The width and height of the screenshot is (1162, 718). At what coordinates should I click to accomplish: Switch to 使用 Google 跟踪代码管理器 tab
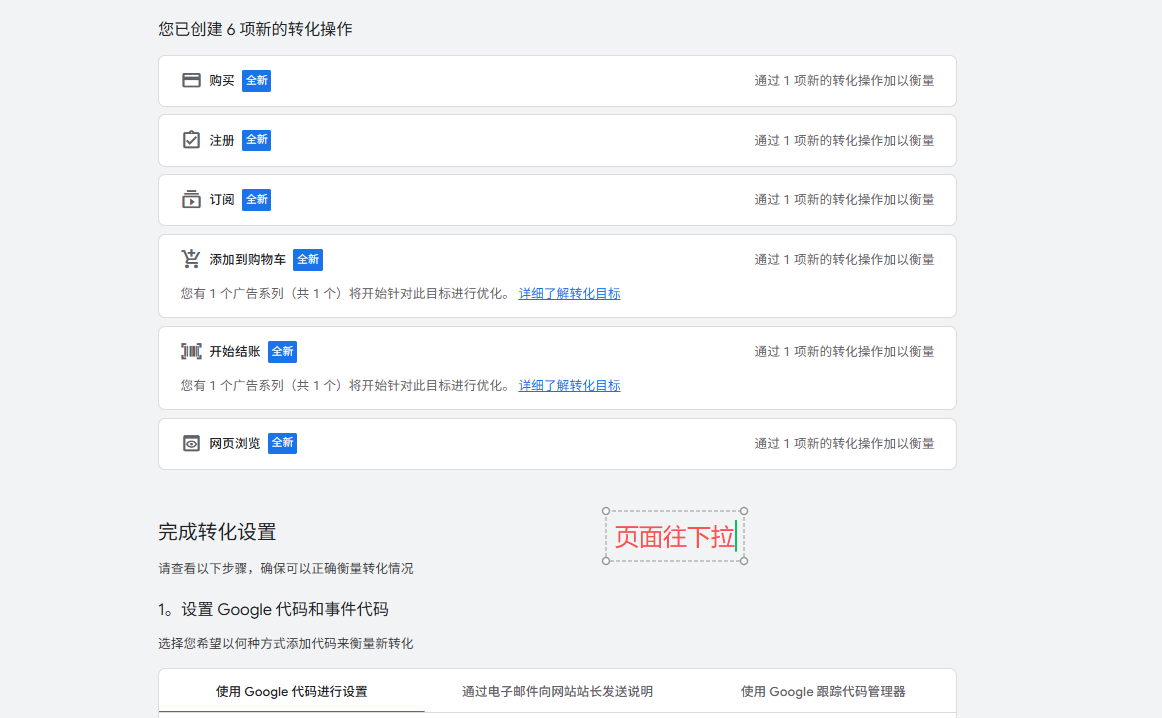click(823, 691)
